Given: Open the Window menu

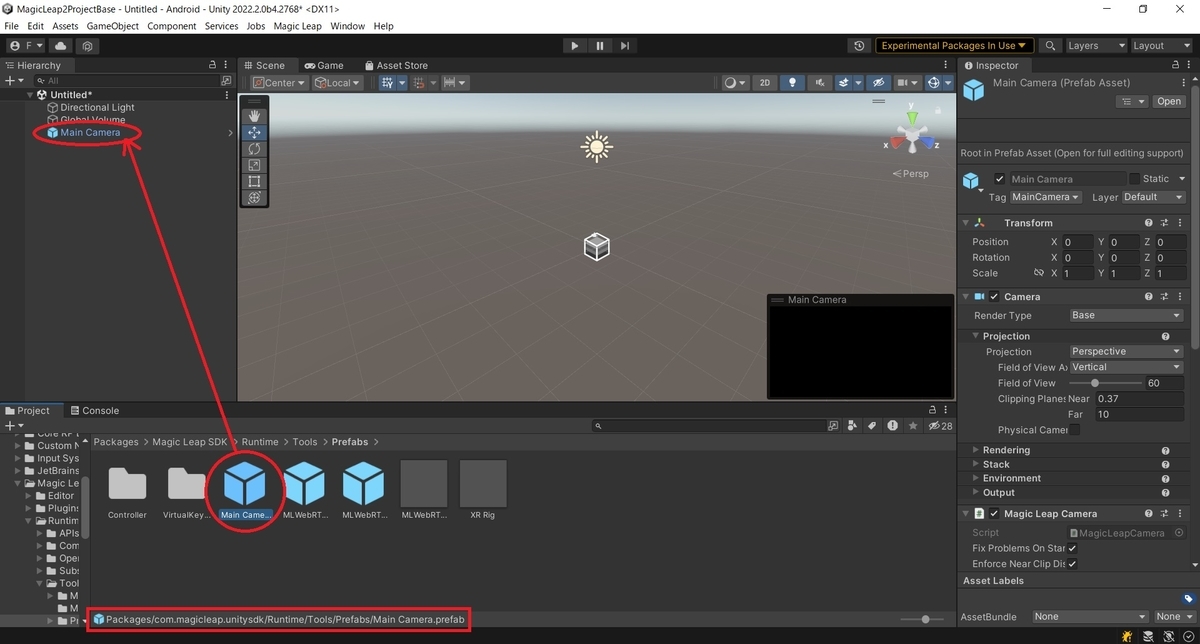Looking at the screenshot, I should tap(347, 26).
